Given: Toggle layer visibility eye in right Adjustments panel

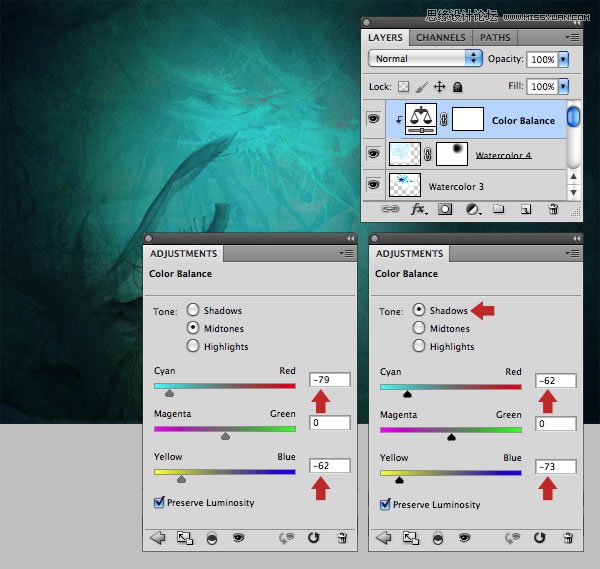Looking at the screenshot, I should 465,538.
